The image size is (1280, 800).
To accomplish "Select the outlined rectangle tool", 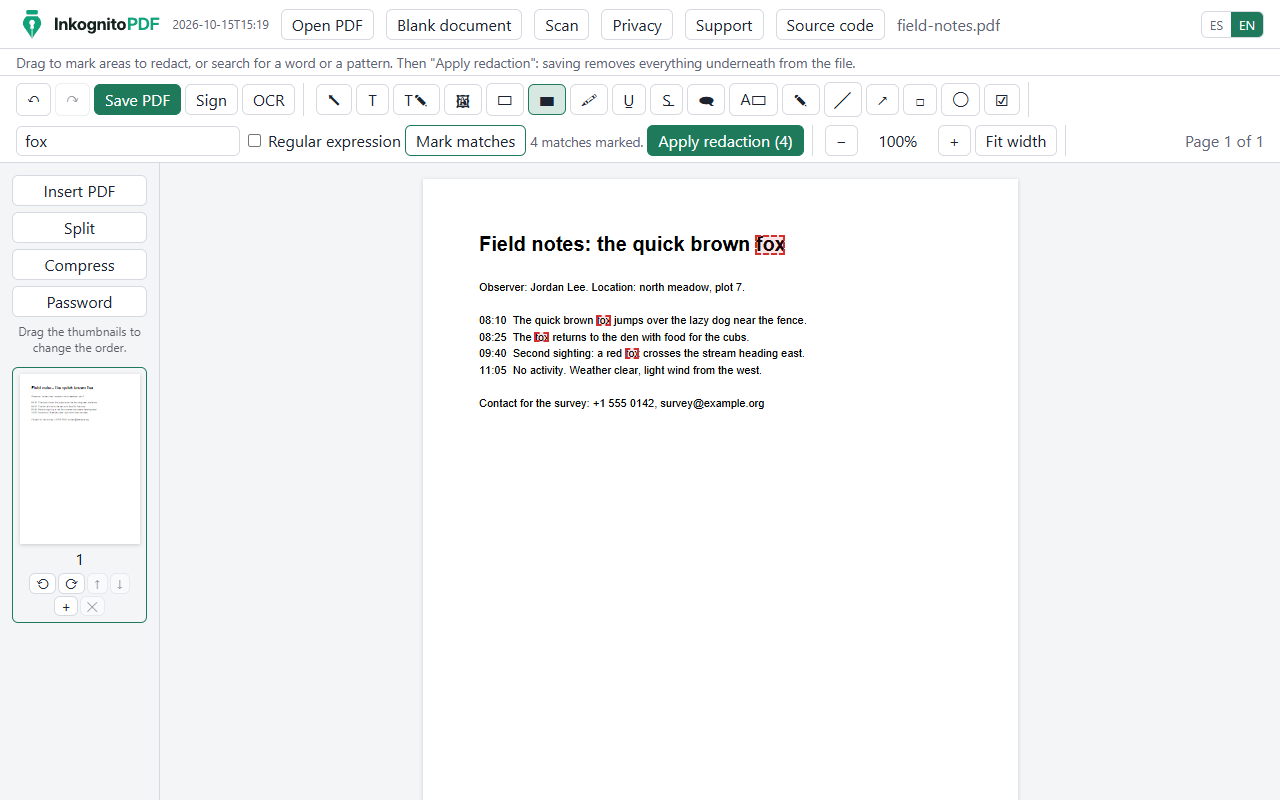I will click(505, 100).
